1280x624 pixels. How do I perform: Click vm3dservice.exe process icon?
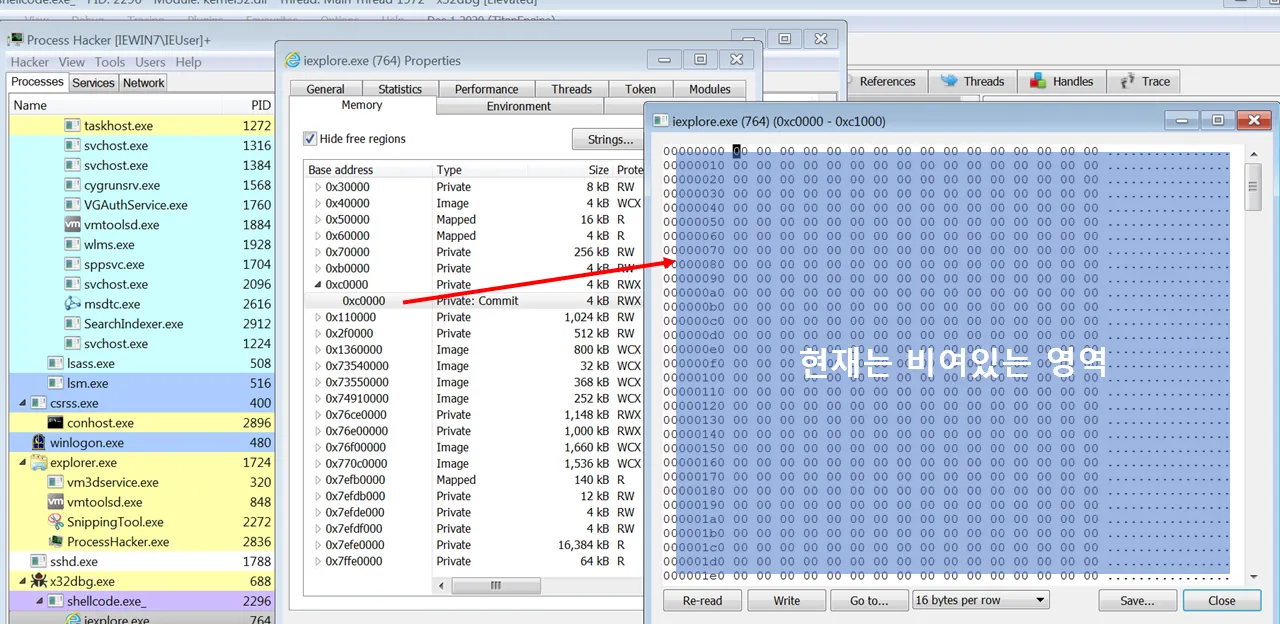point(55,482)
